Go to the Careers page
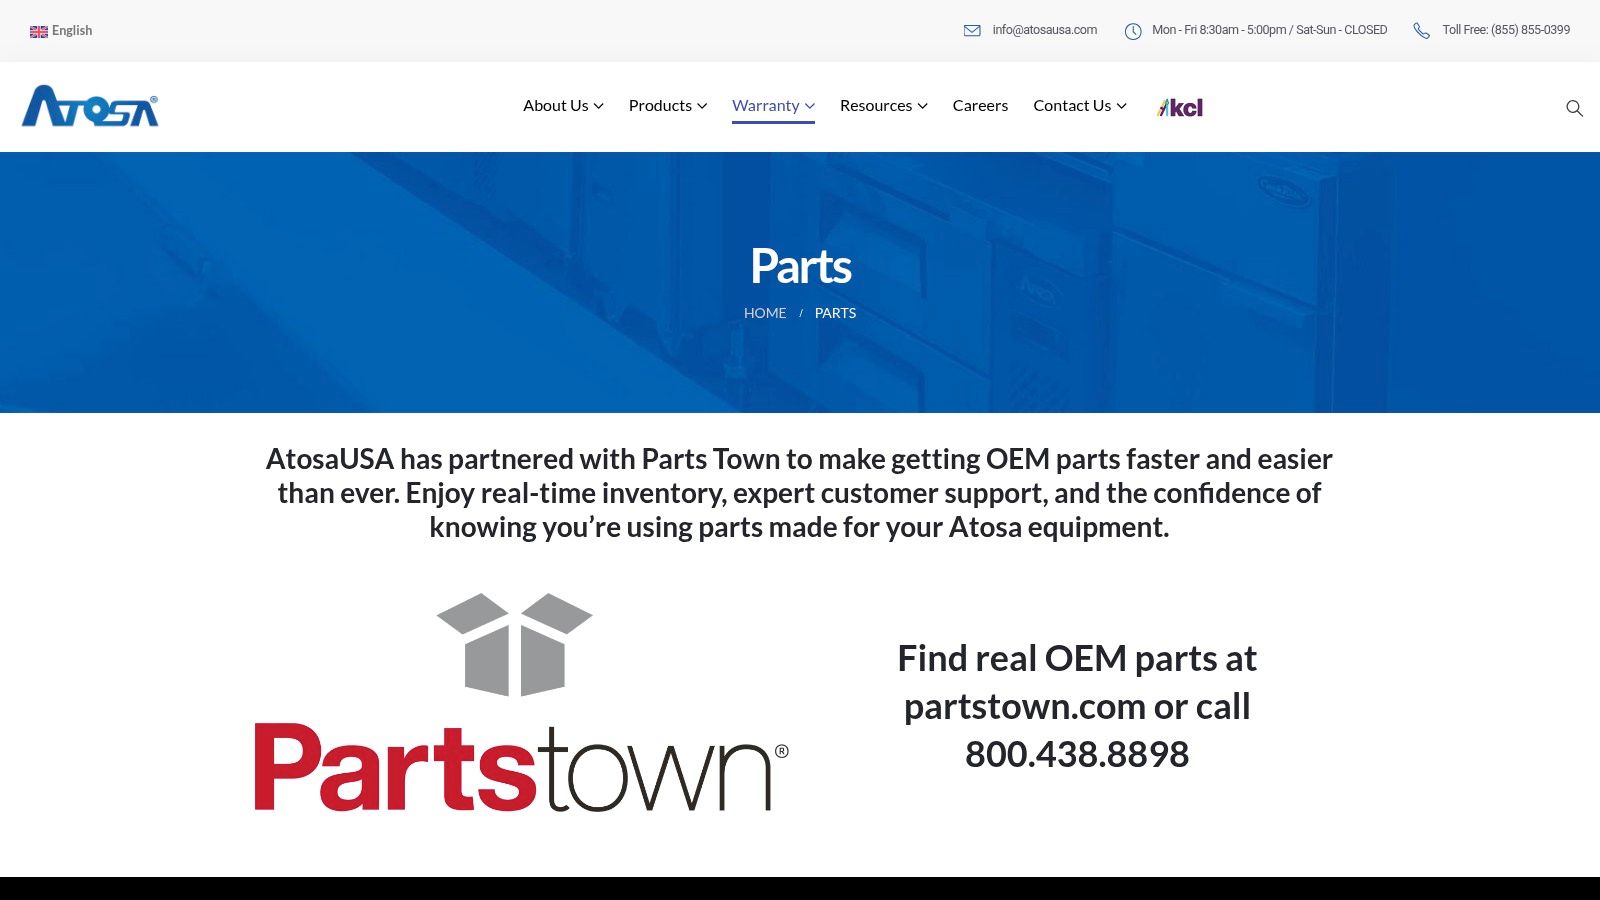Screen dimensions: 1600x900 (x=980, y=106)
